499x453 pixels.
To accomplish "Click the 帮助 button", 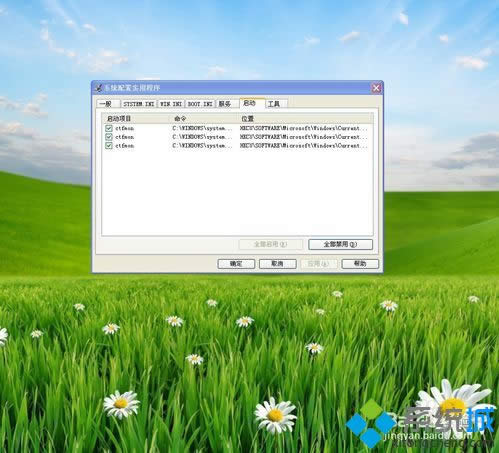I will tap(360, 264).
